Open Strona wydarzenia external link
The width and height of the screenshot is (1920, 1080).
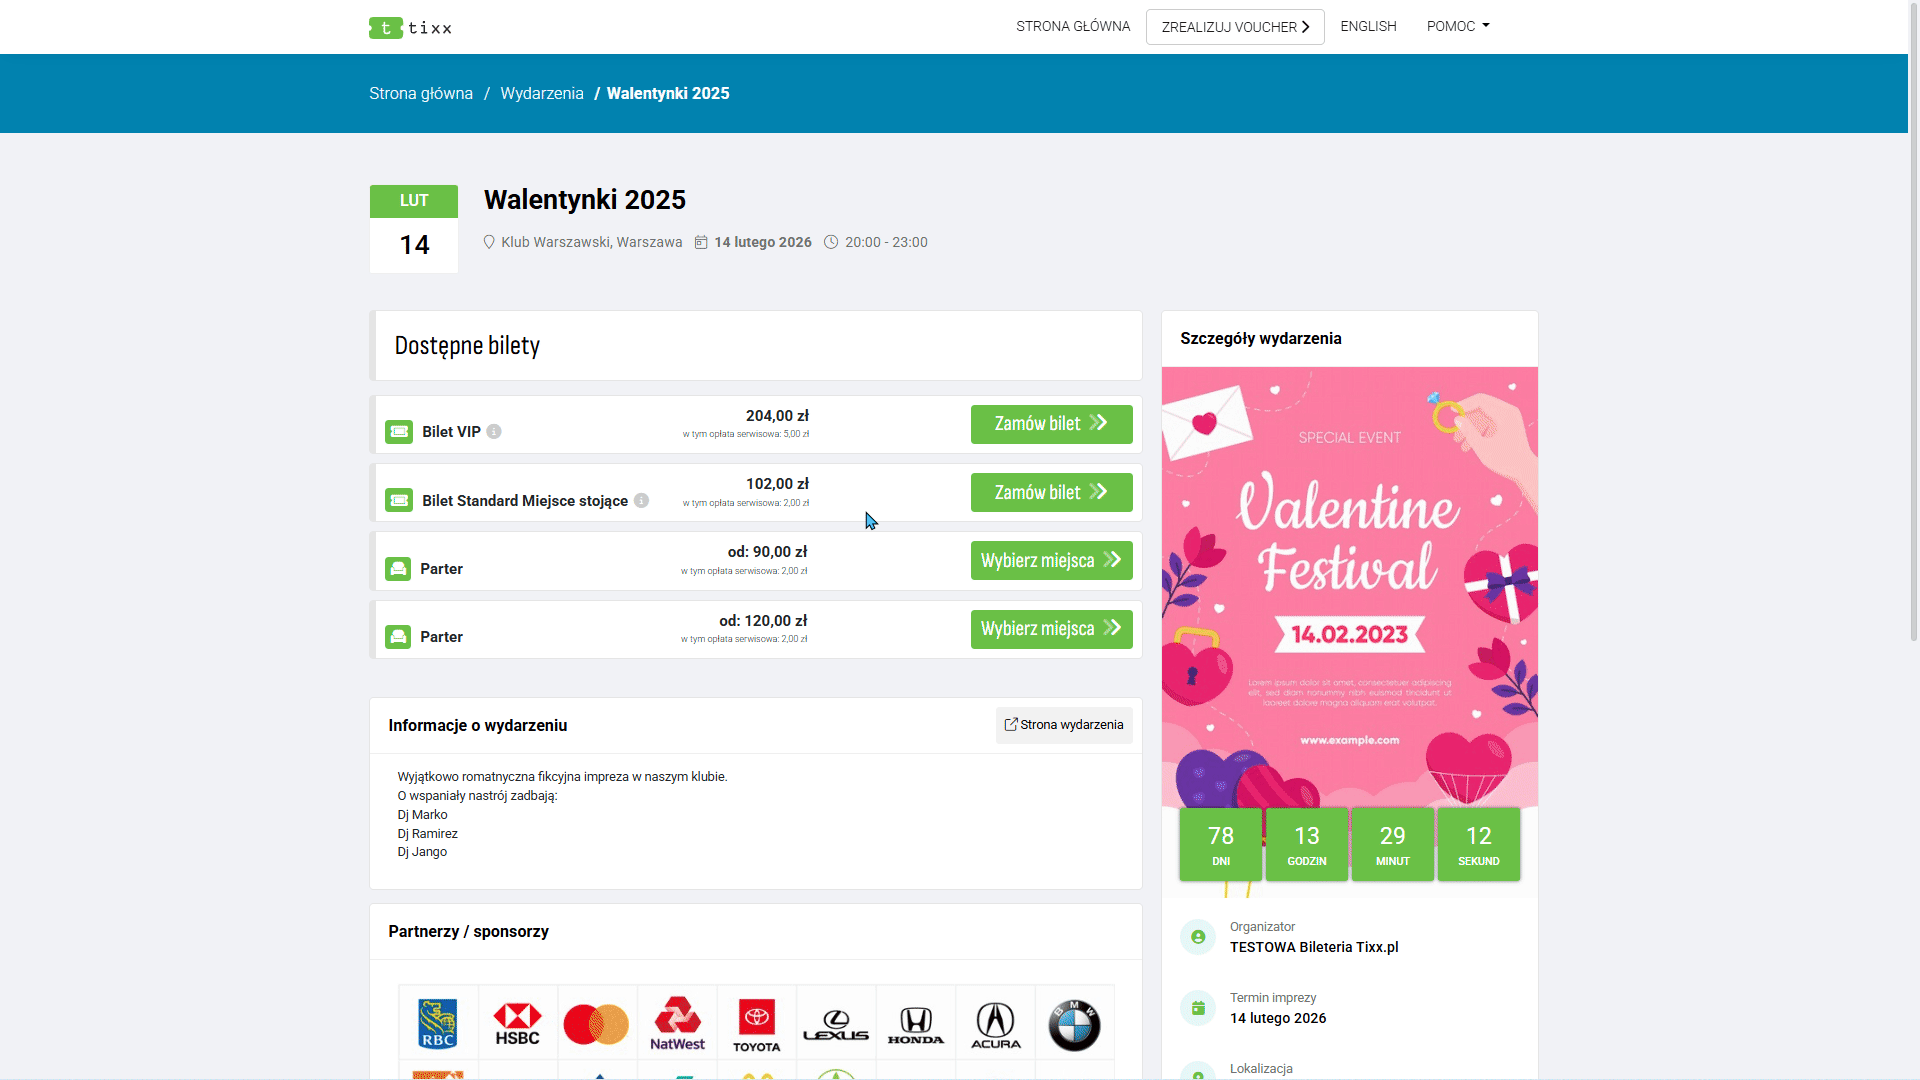1063,725
